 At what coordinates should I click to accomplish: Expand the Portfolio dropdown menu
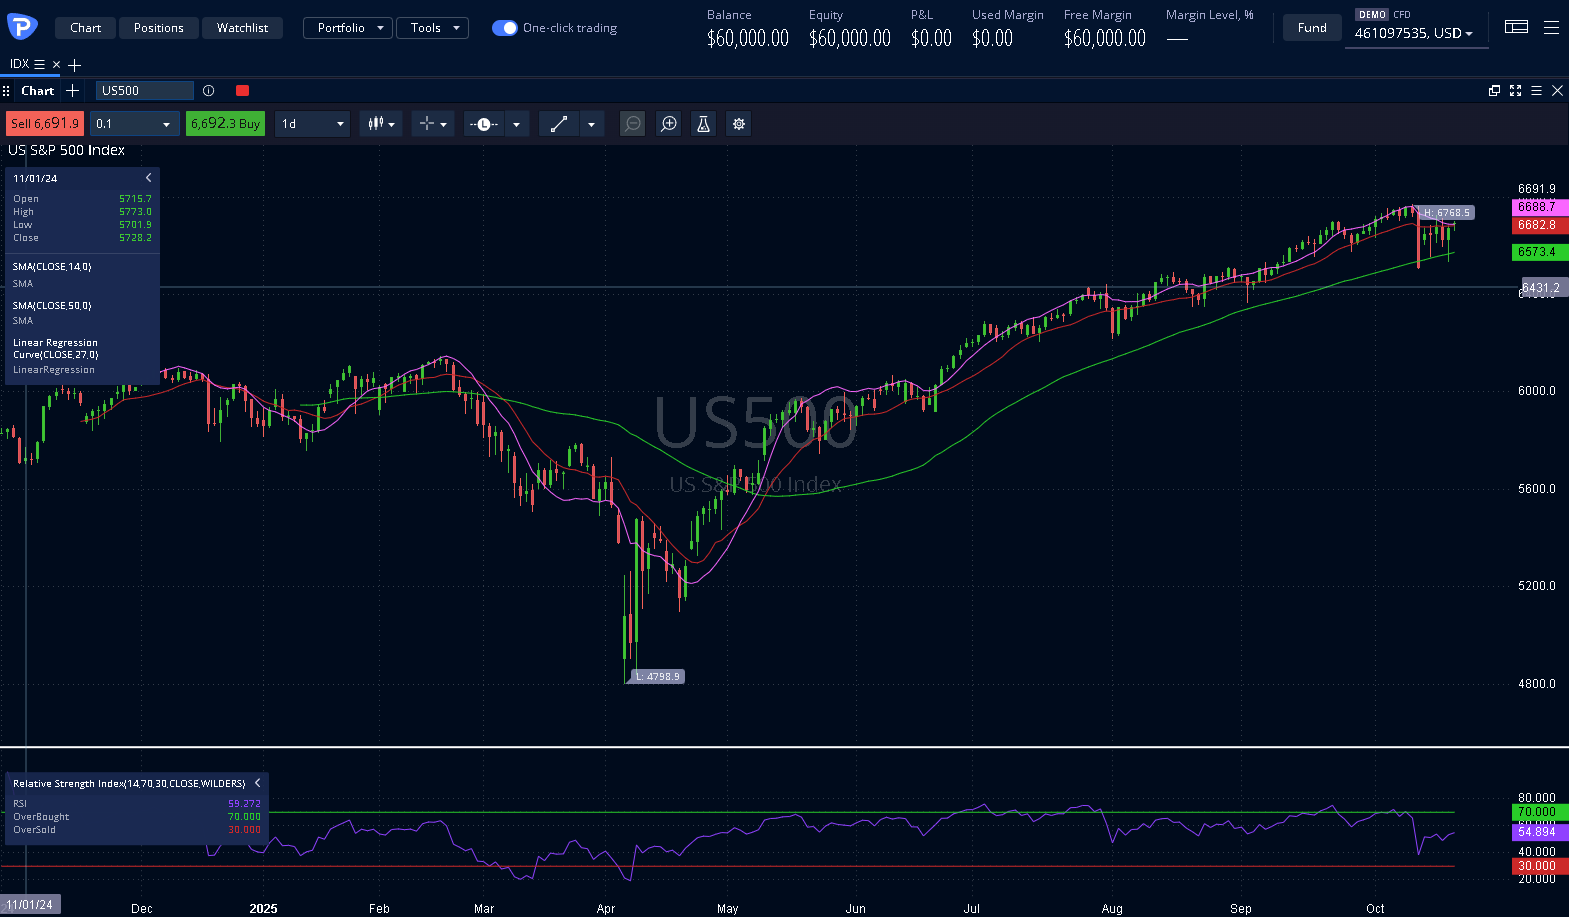pos(346,28)
